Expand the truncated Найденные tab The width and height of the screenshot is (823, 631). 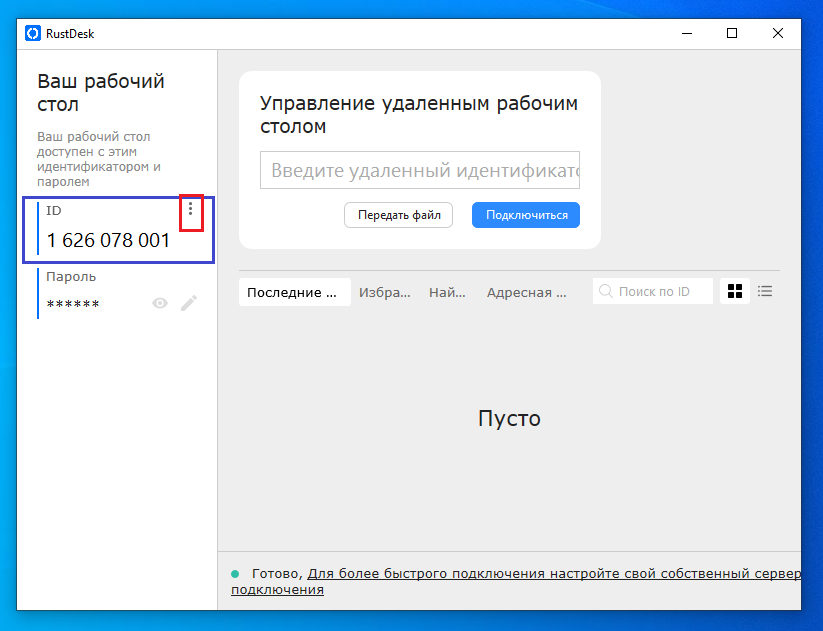[x=448, y=291]
